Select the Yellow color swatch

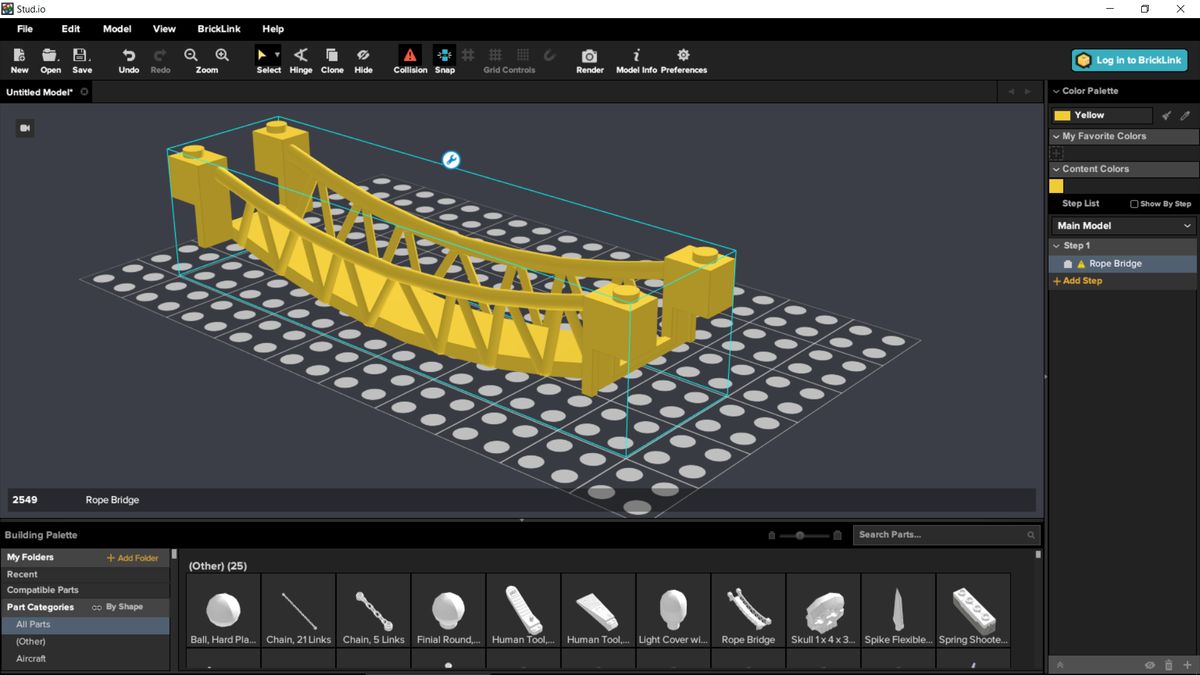point(1062,115)
